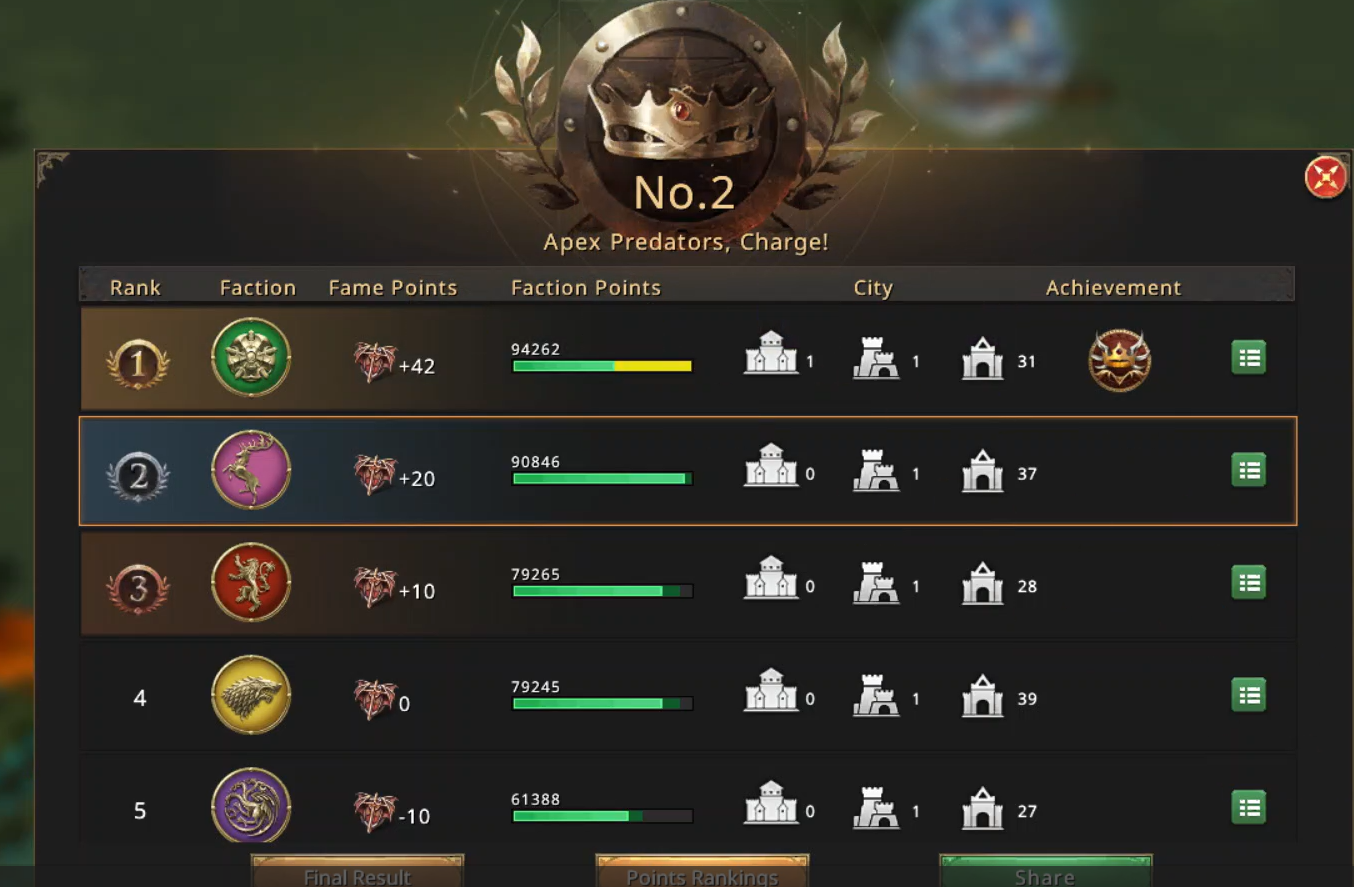Click the 94262 faction points progress bar
This screenshot has width=1354, height=887.
coord(602,366)
